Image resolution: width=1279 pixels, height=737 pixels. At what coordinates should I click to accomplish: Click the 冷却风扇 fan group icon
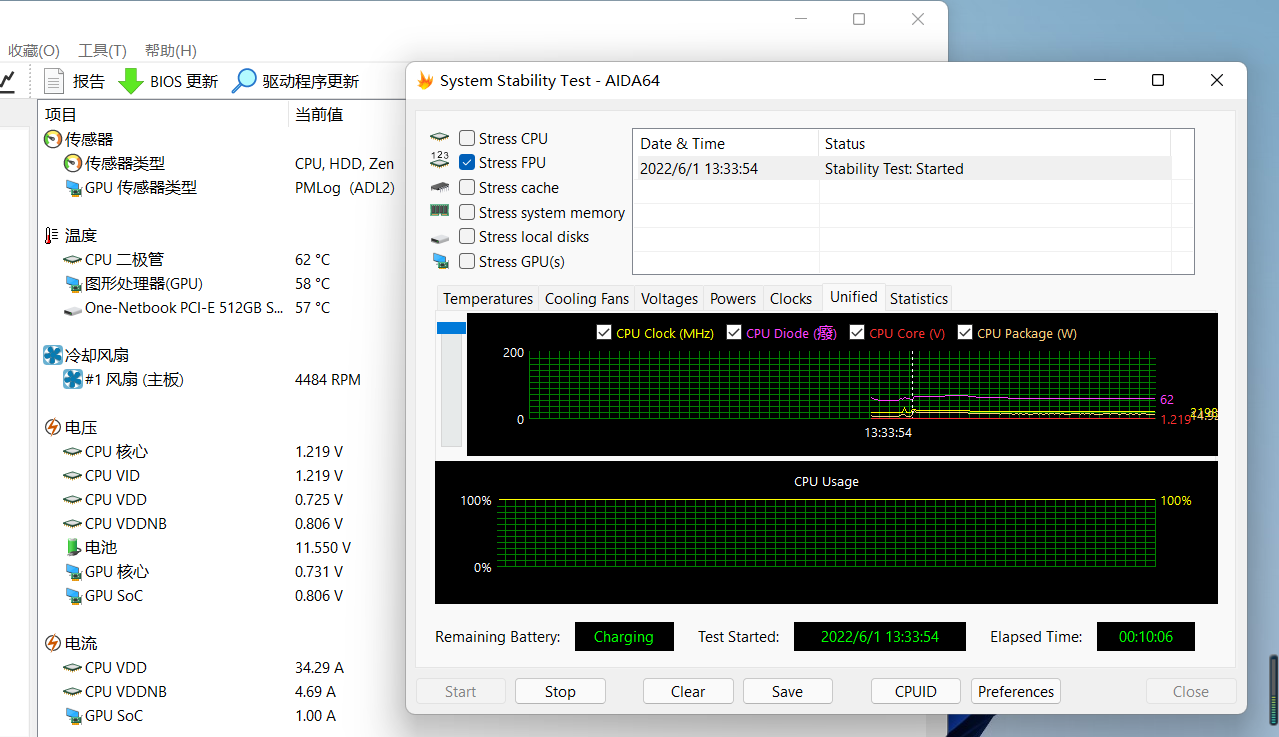click(53, 355)
